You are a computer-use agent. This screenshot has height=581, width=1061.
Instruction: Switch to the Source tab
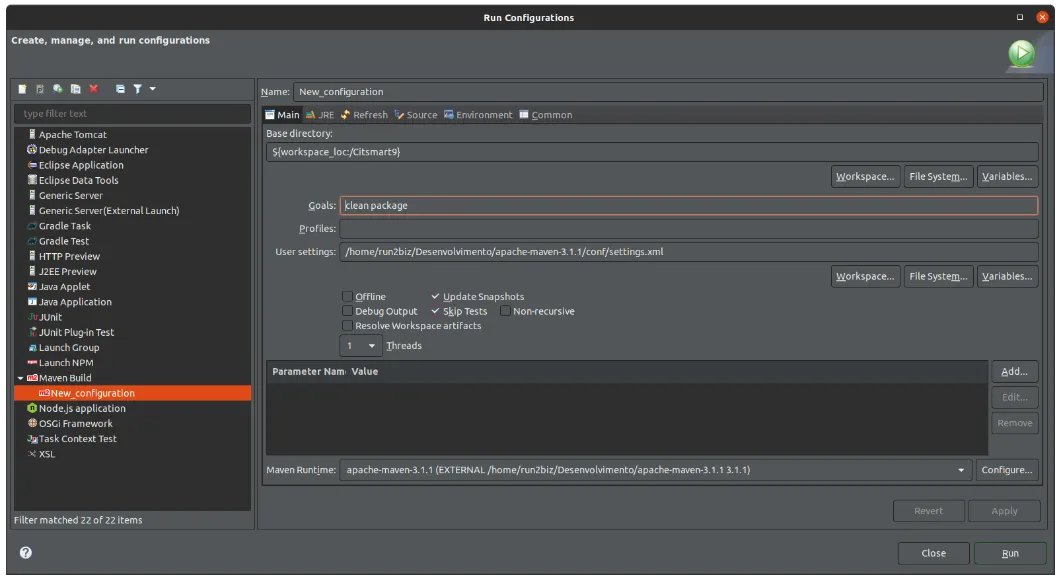click(415, 115)
